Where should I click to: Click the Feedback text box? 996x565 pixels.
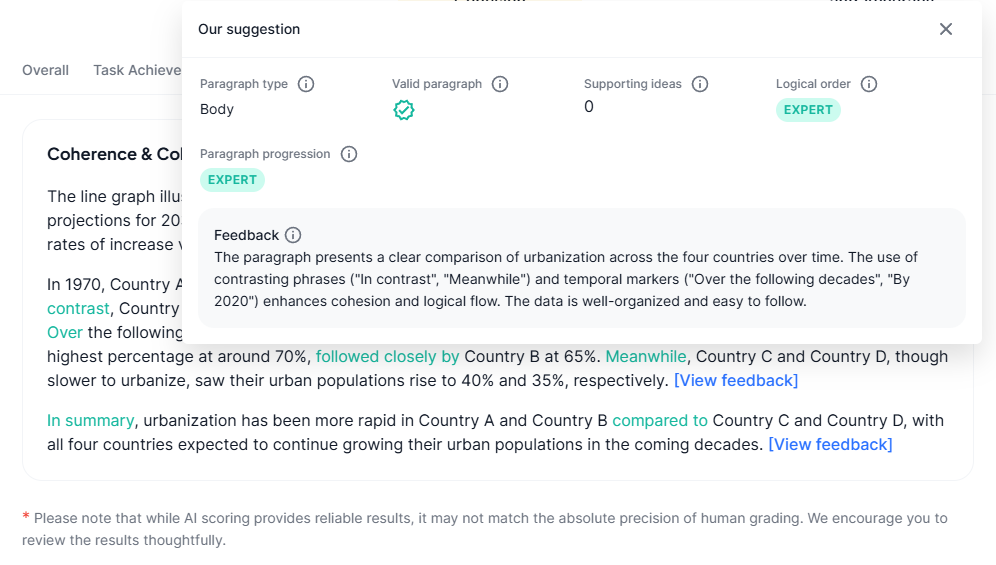pos(582,268)
